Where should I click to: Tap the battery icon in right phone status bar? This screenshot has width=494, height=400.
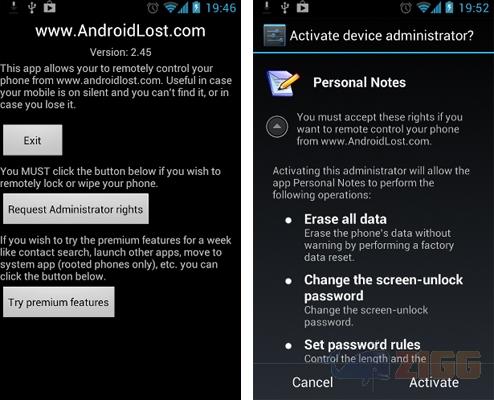449,7
